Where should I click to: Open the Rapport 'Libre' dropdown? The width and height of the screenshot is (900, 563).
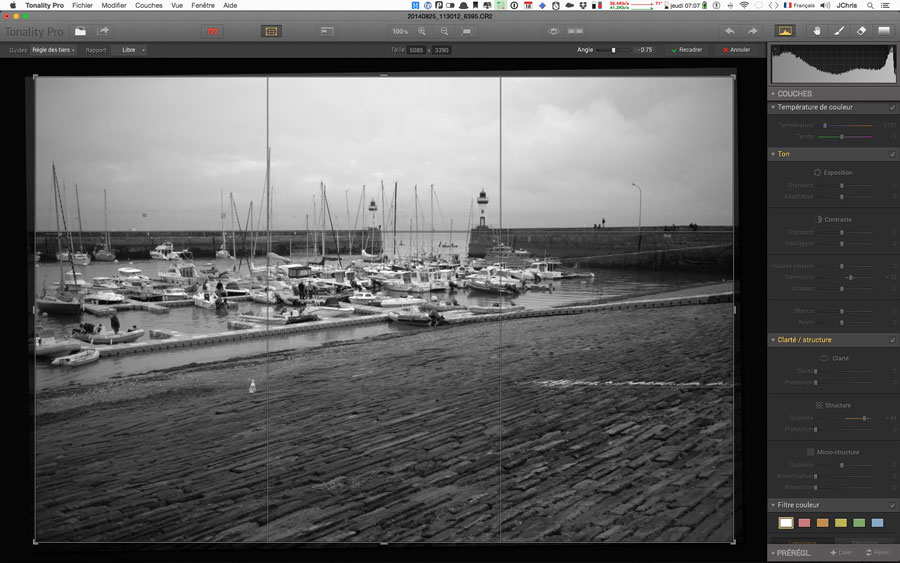pos(129,50)
